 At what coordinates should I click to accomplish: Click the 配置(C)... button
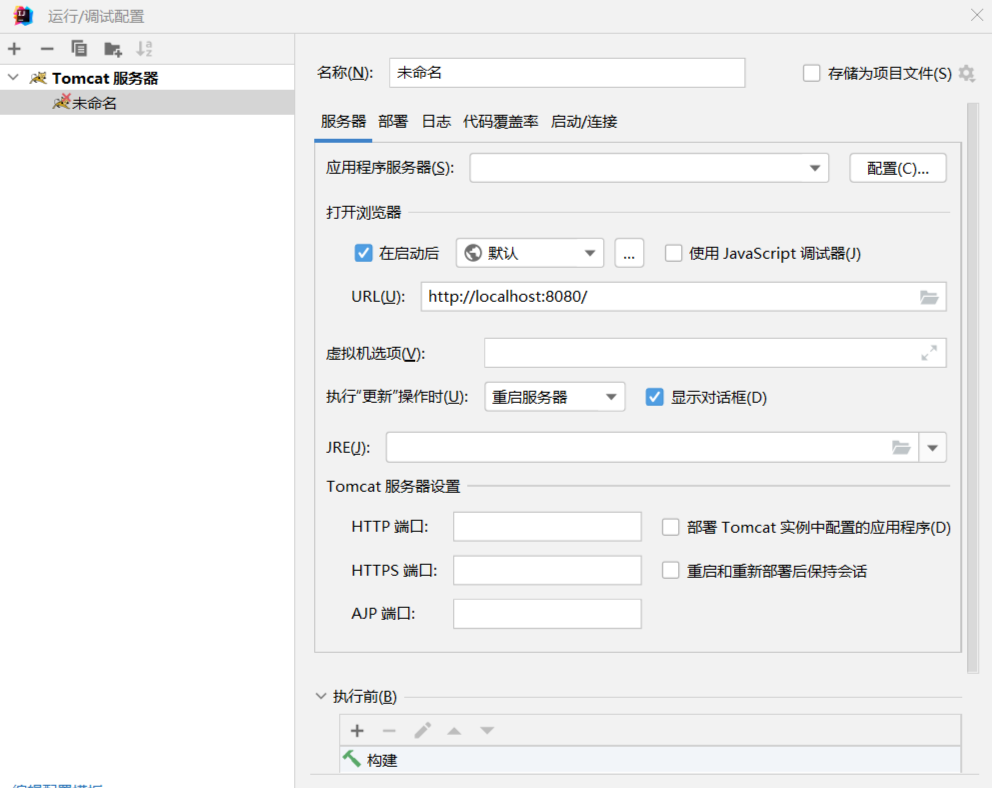pyautogui.click(x=898, y=168)
